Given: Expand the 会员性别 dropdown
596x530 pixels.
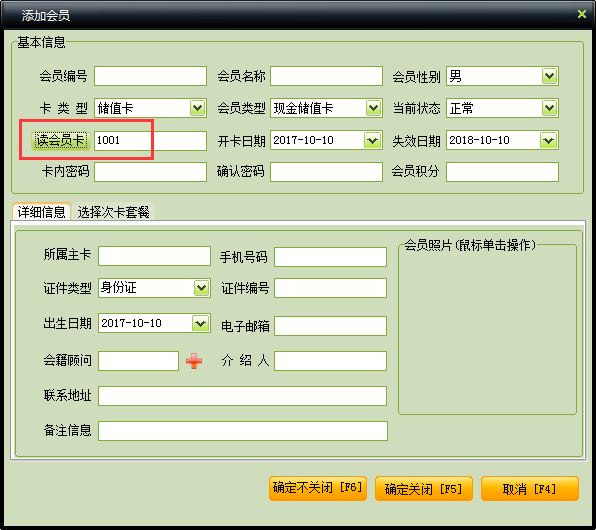Looking at the screenshot, I should [549, 76].
